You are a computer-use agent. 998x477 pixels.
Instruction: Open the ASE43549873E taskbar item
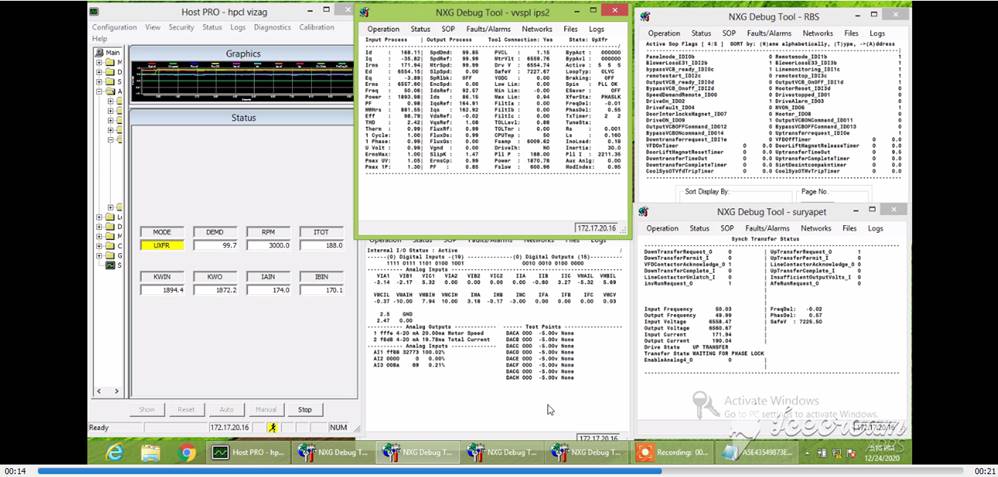757,452
